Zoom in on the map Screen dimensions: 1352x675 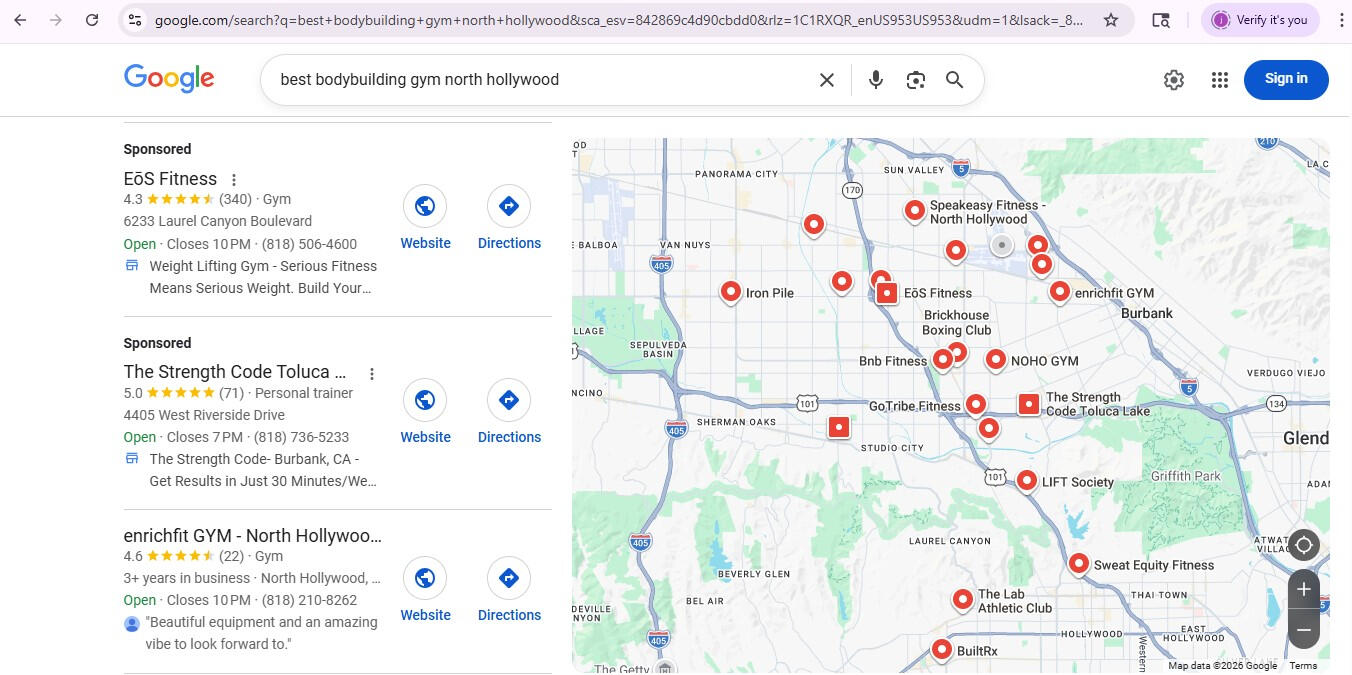(1303, 590)
